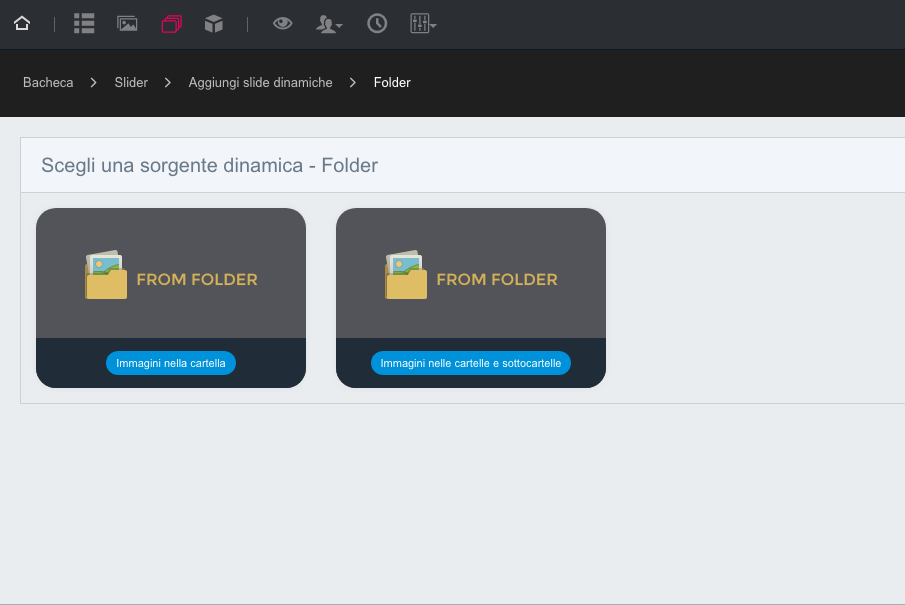Image resolution: width=905 pixels, height=605 pixels.
Task: Click the clock history icon
Action: tap(377, 24)
